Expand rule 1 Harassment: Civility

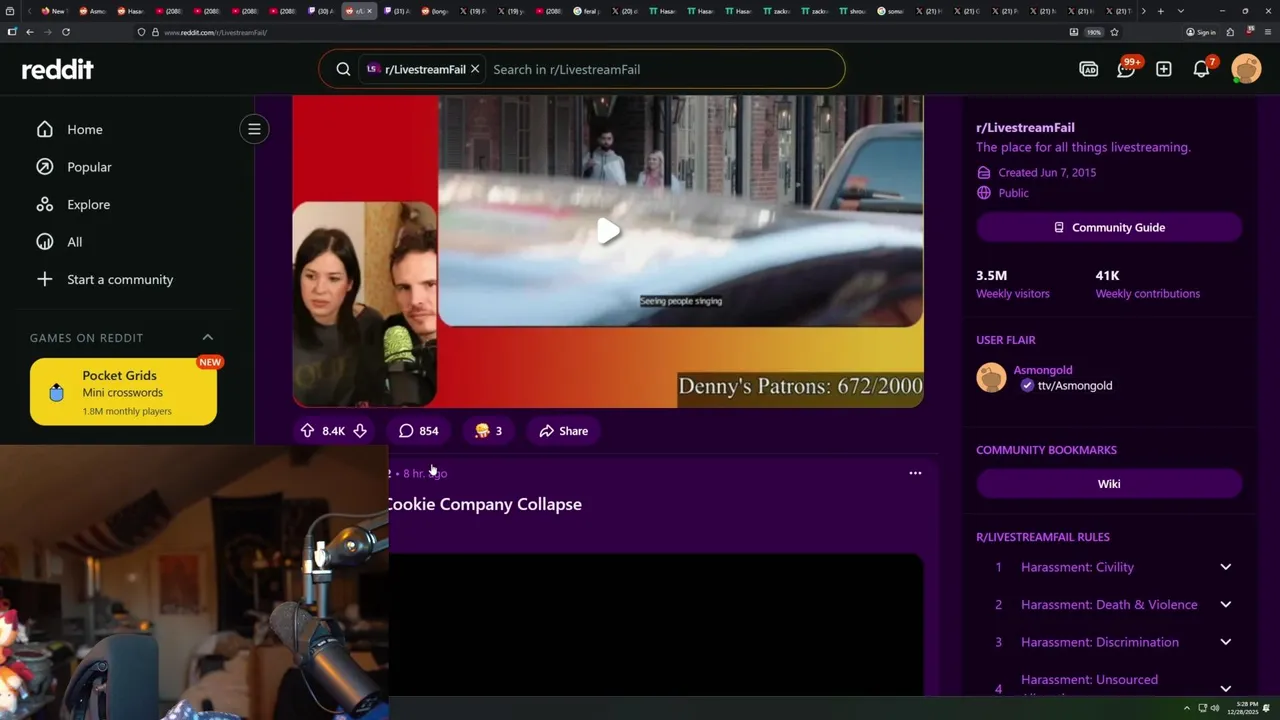(x=1225, y=567)
